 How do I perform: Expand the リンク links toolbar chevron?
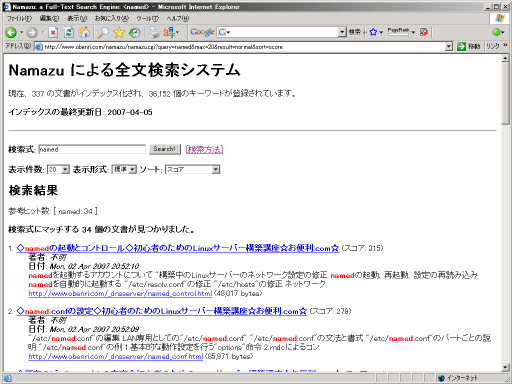[505, 45]
